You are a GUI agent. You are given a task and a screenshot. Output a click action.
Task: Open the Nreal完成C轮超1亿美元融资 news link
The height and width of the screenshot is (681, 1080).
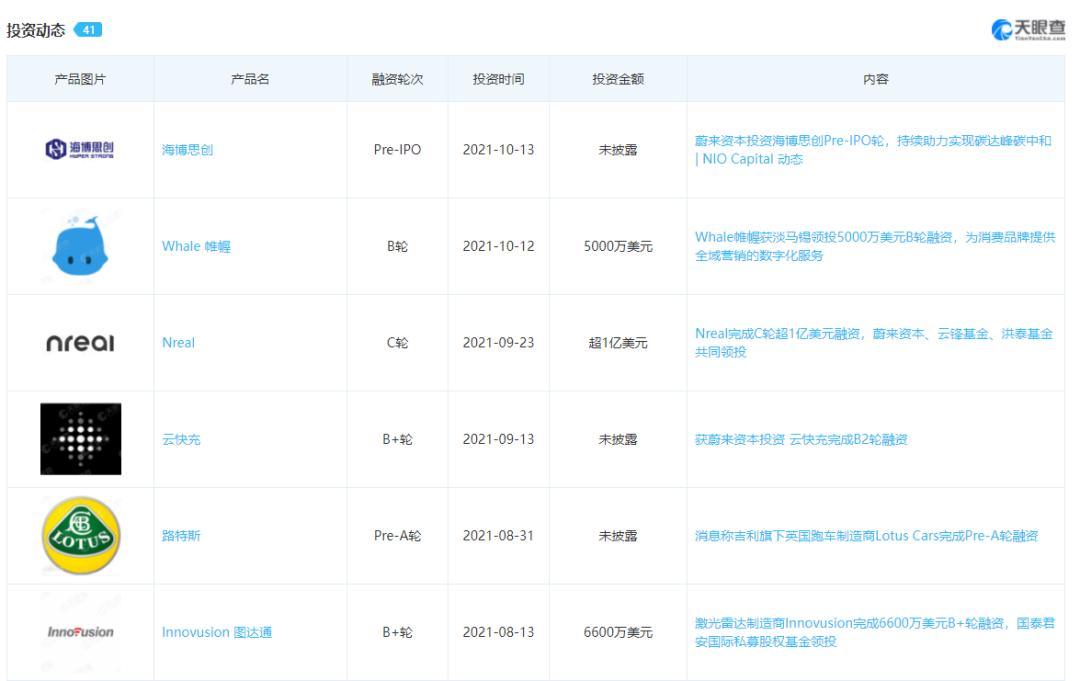click(874, 343)
